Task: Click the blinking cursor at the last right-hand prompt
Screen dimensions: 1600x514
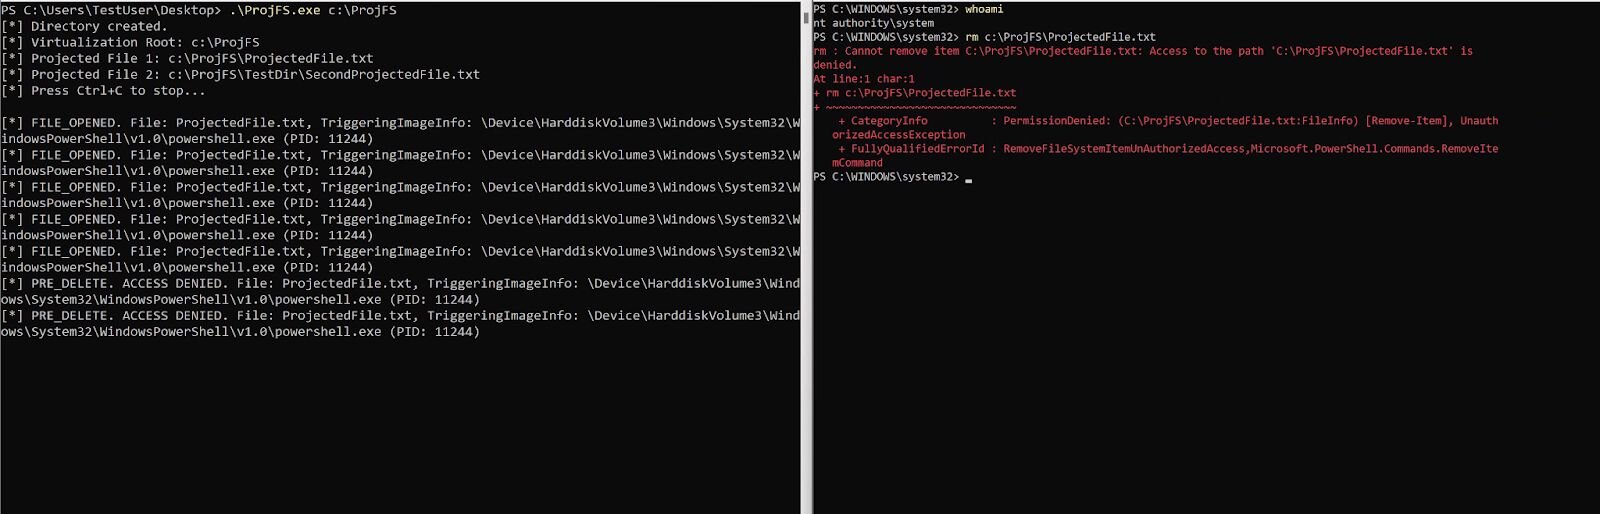Action: click(x=969, y=179)
